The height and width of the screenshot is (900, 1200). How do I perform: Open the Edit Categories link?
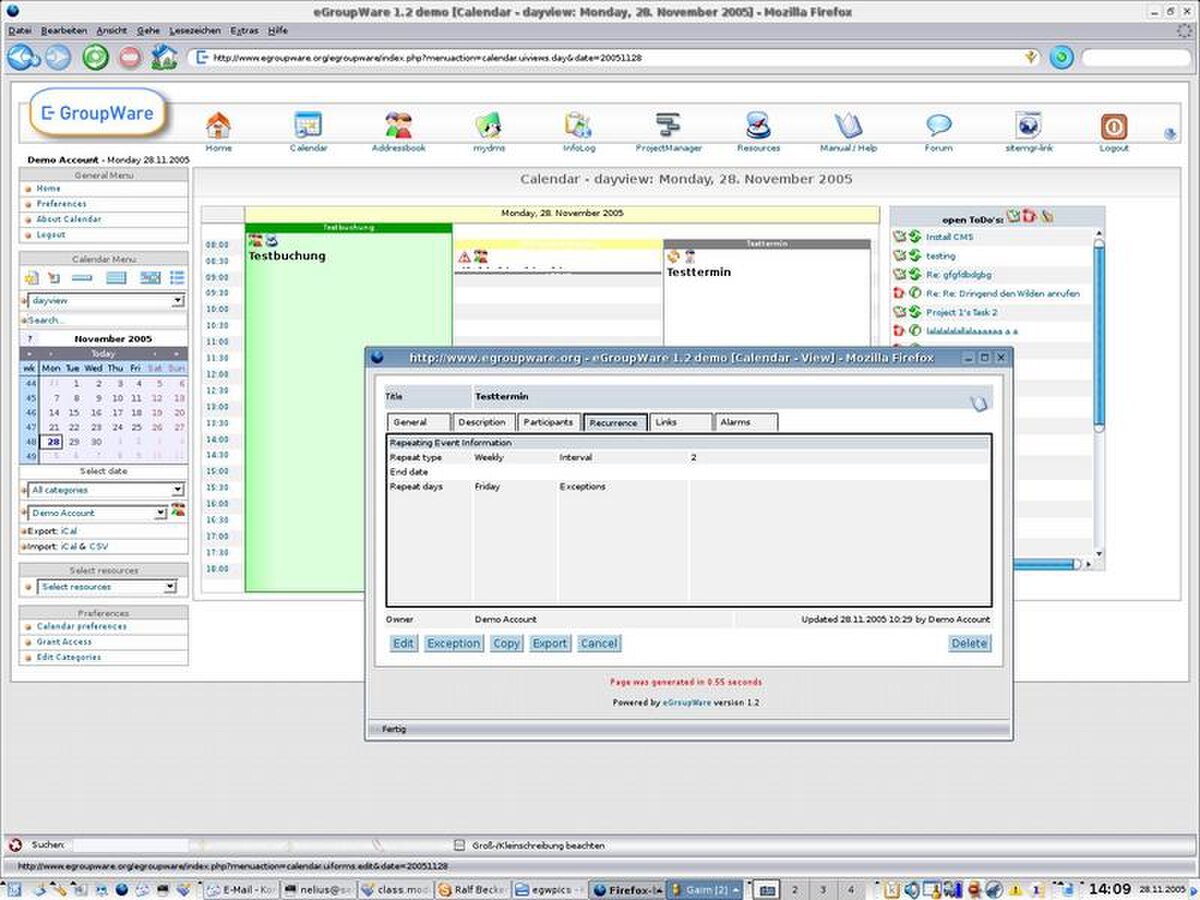pos(69,657)
